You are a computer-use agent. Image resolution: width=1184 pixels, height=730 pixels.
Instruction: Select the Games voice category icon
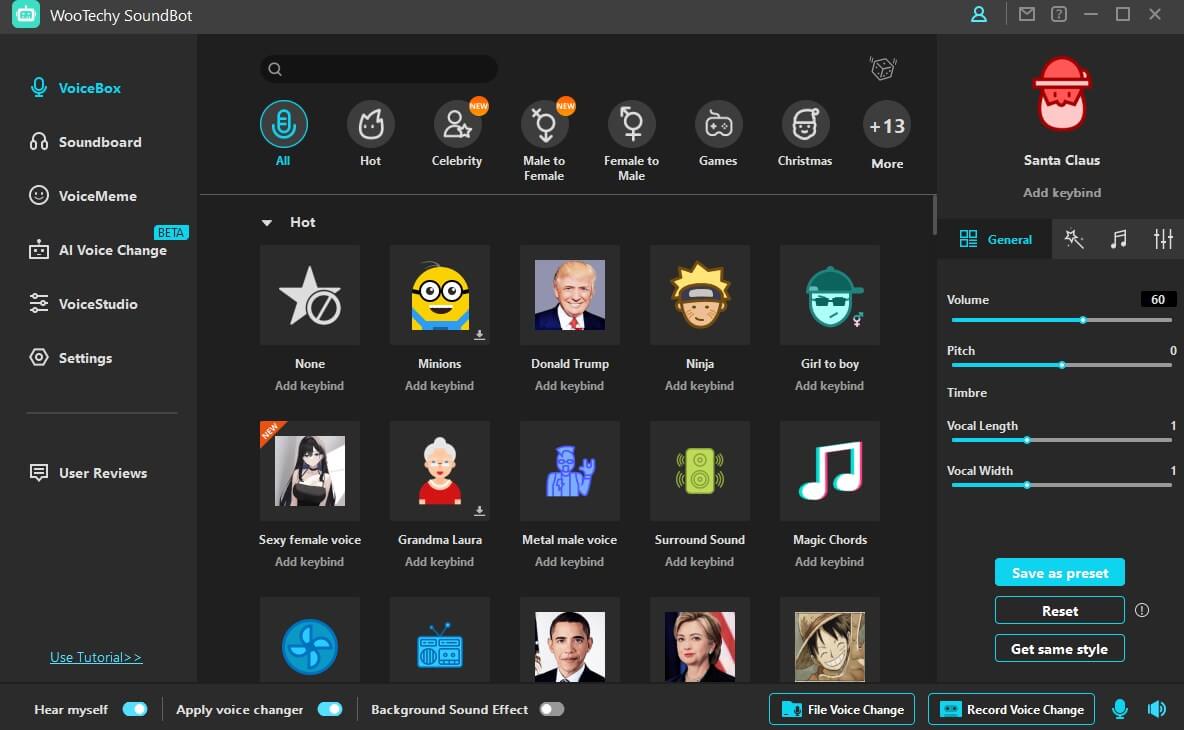point(718,125)
